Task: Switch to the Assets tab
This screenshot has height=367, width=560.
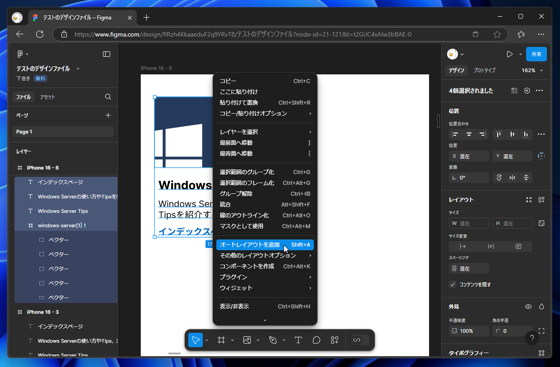Action: (47, 97)
